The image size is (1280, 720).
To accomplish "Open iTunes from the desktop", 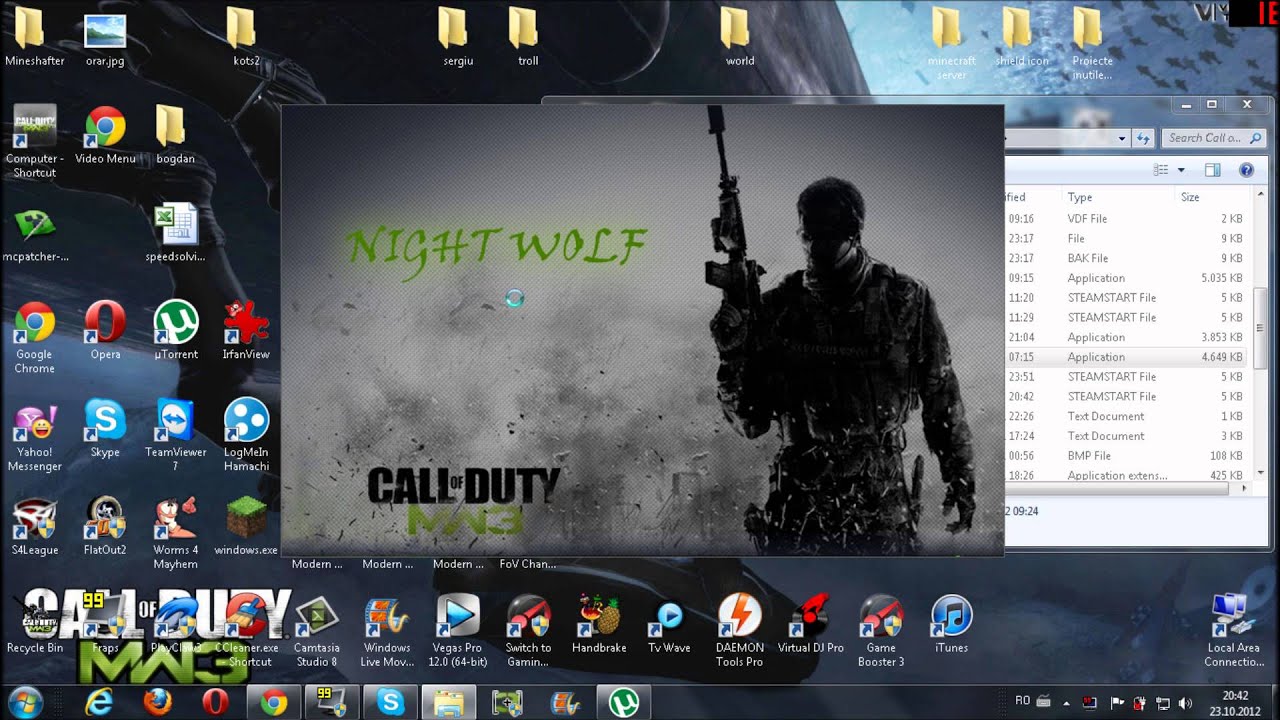I will (951, 624).
